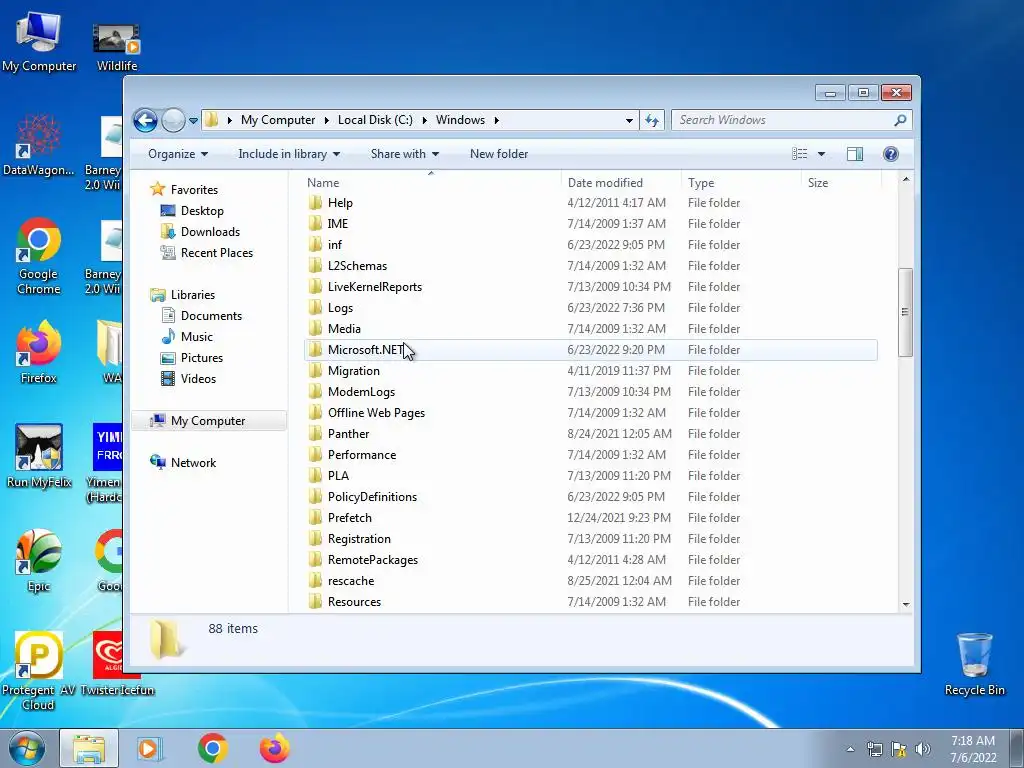The width and height of the screenshot is (1024, 768).
Task: Select the Panther folder name
Action: point(348,434)
